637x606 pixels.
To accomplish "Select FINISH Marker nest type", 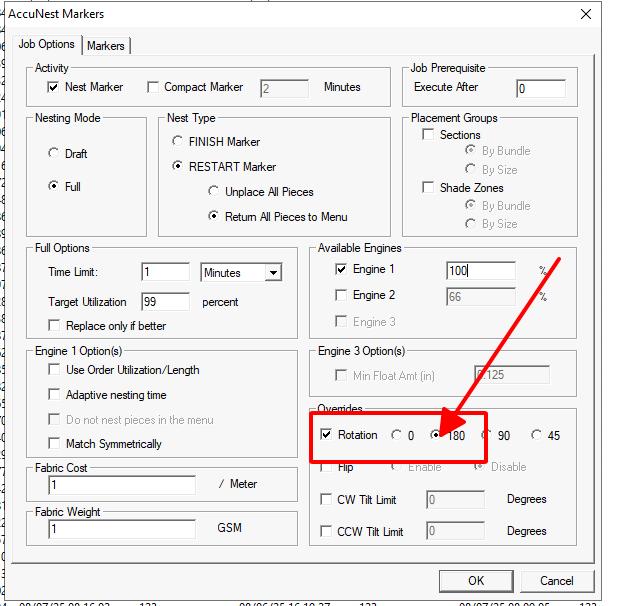I will click(179, 142).
